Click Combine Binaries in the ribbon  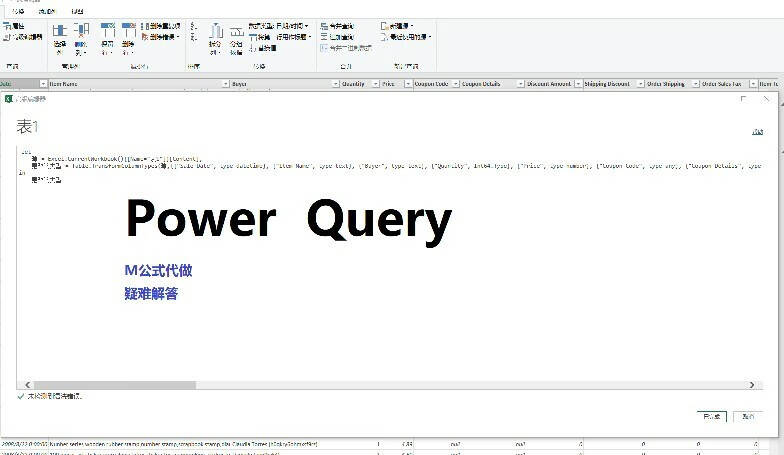[346, 48]
